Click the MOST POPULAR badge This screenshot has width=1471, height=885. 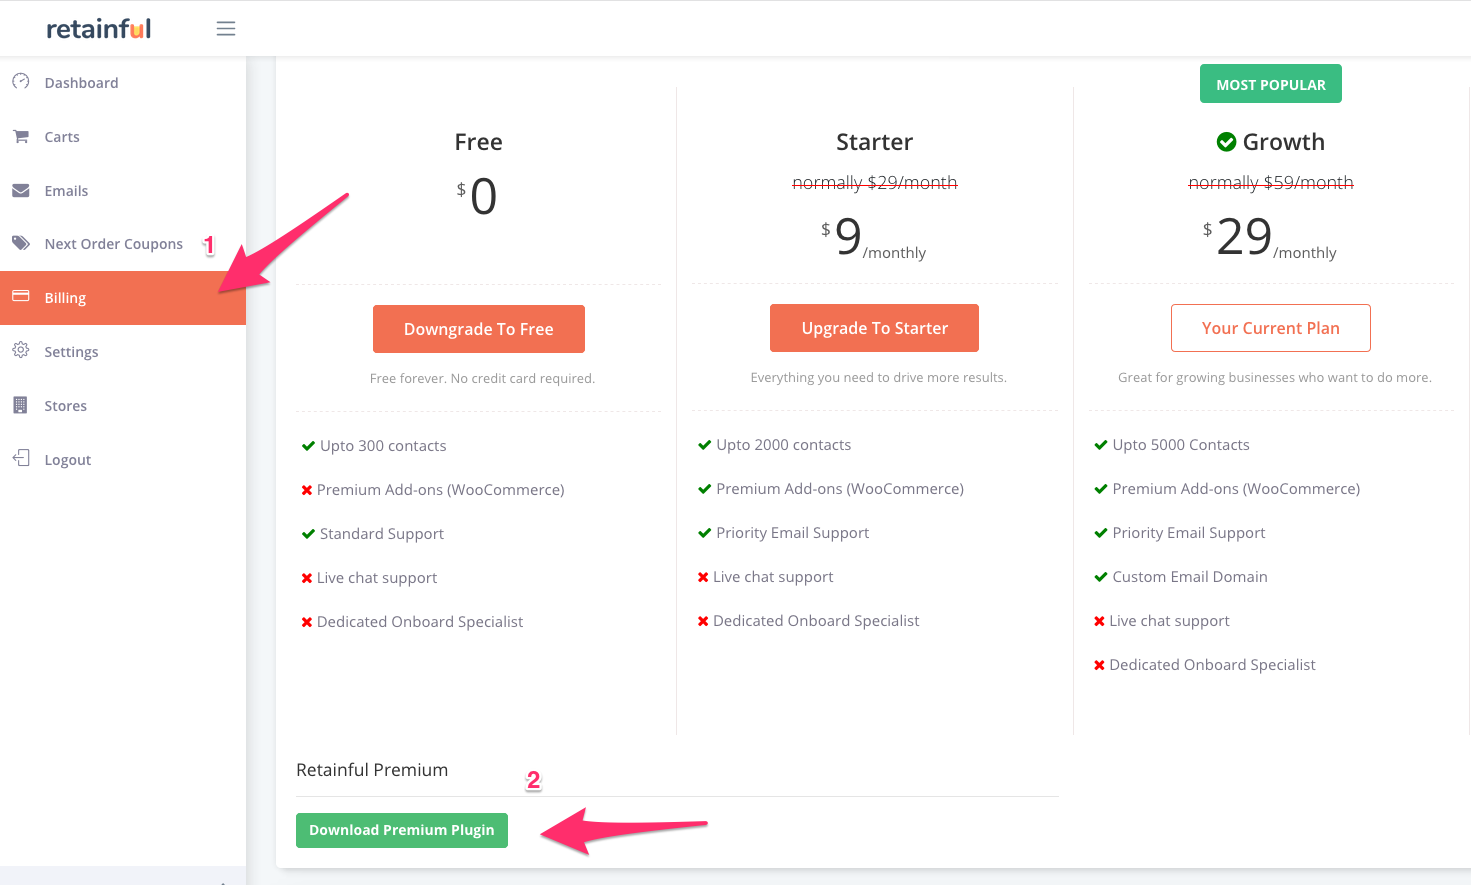point(1271,84)
